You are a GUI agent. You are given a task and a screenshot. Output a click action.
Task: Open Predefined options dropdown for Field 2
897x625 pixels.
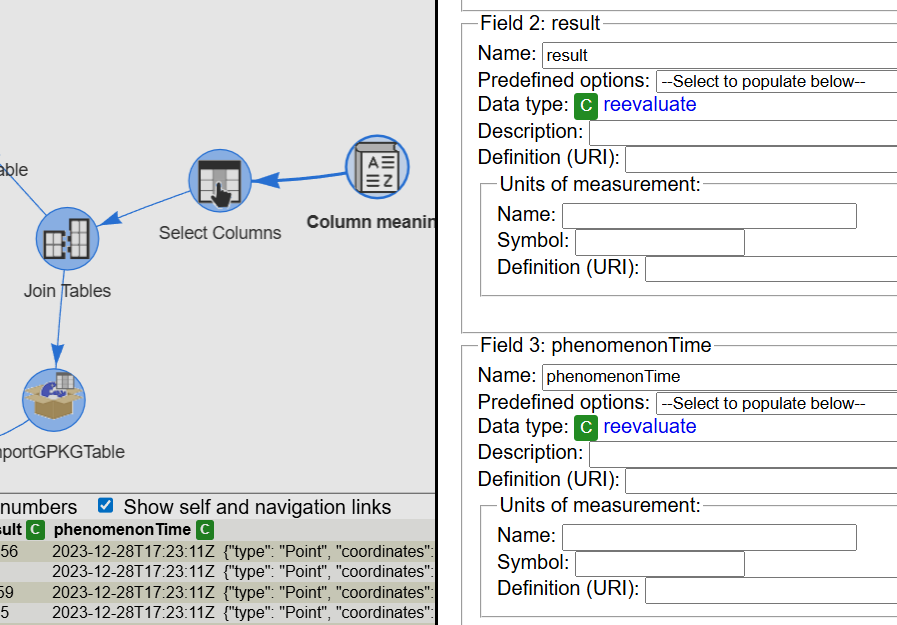[776, 81]
